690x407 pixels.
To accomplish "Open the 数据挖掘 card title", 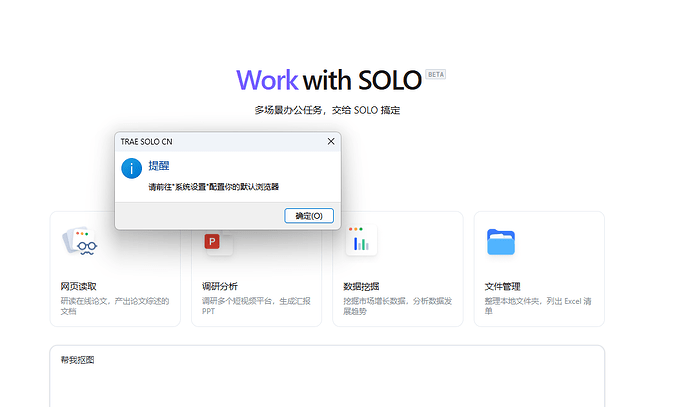I will [361, 286].
